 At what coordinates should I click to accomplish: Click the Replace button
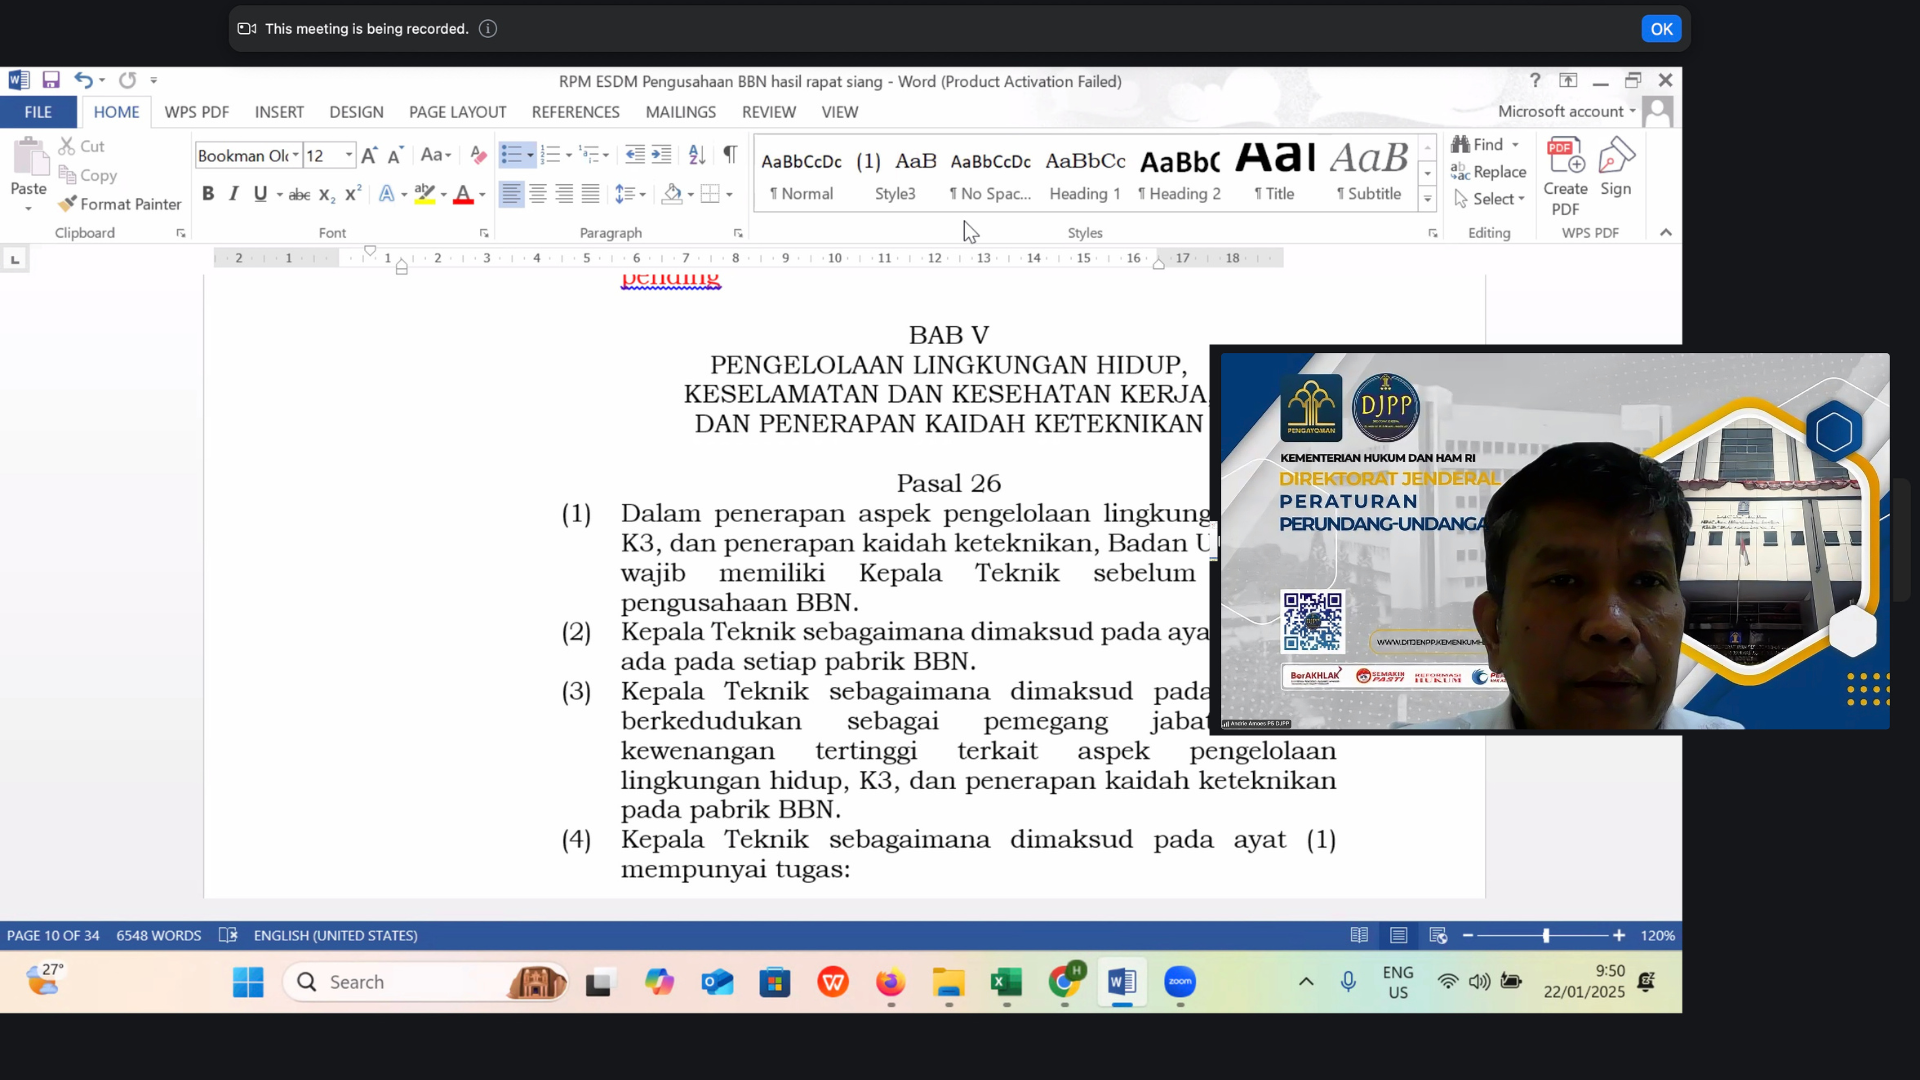click(x=1489, y=172)
